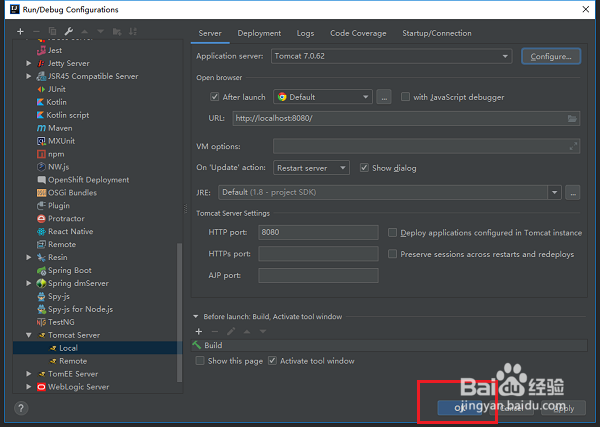Switch to the Deployment tab

pyautogui.click(x=259, y=33)
